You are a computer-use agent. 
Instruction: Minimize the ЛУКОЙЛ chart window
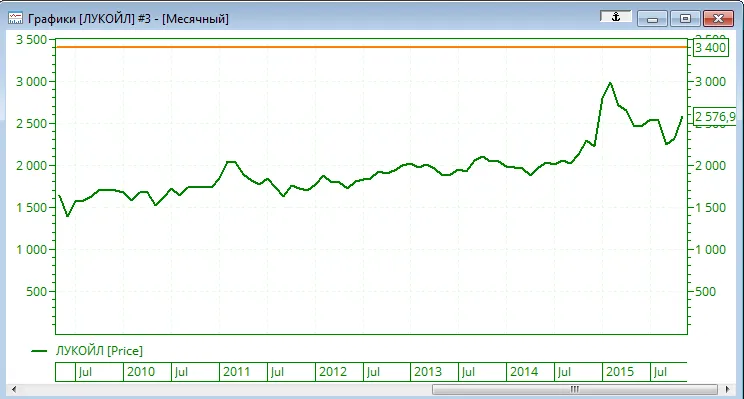coord(652,19)
